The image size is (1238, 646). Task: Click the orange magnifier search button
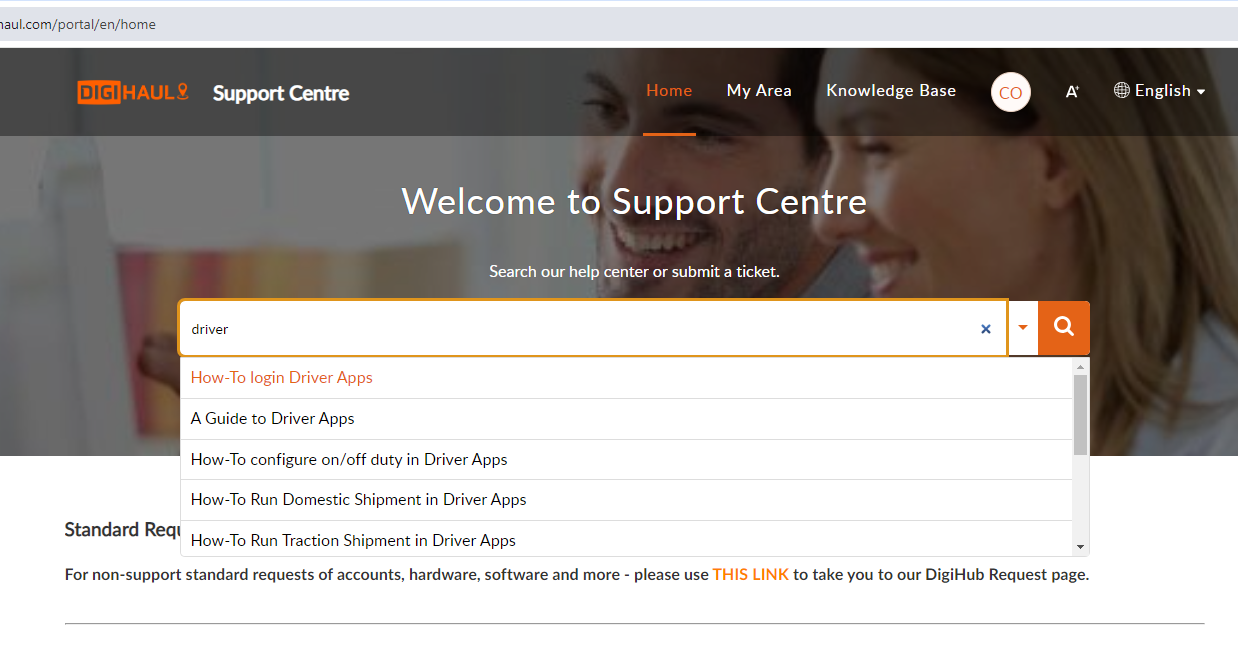(1064, 328)
